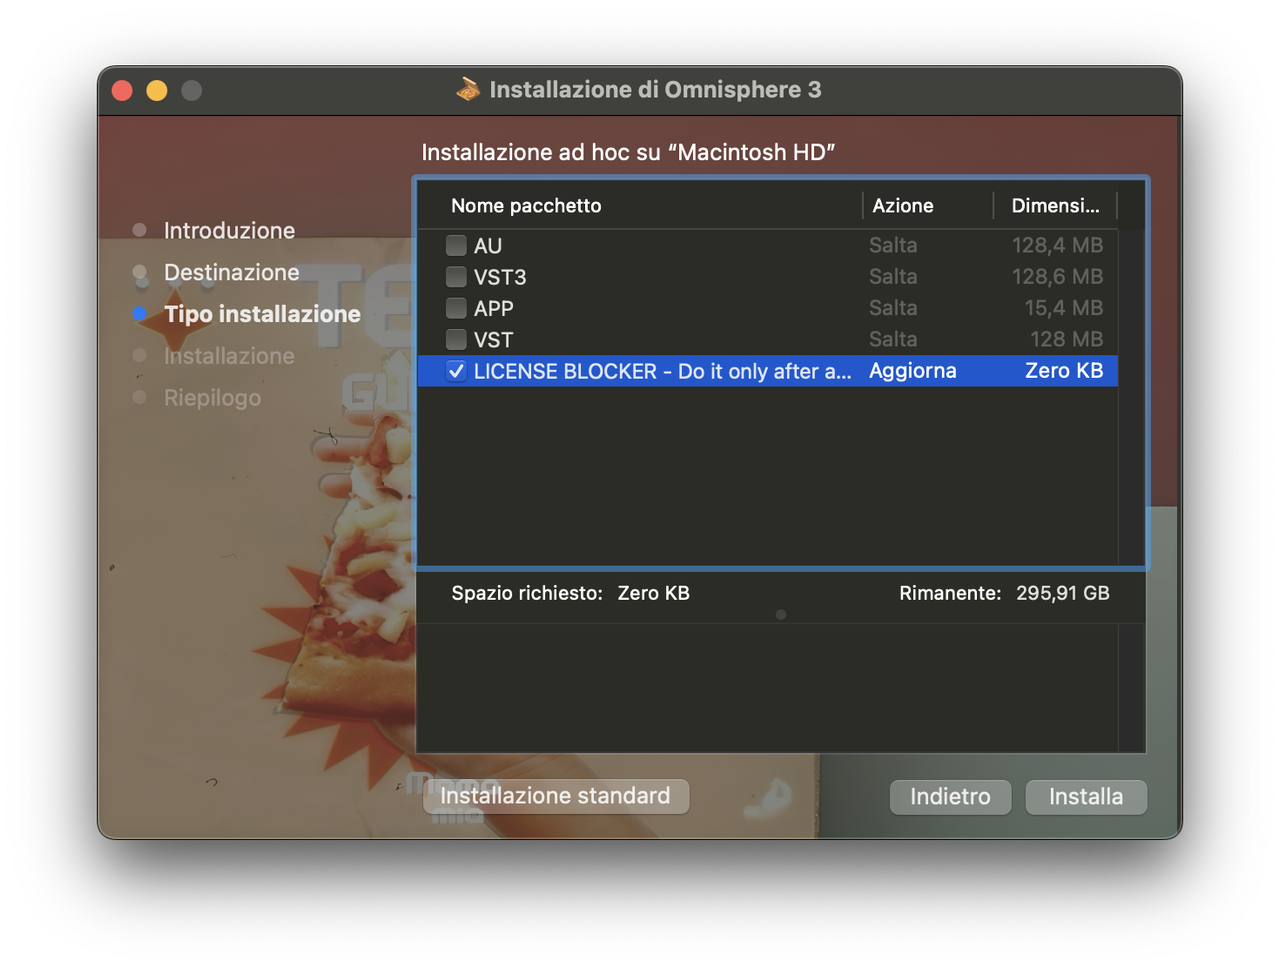Click the Installazione step in sidebar
Screen dimensions: 1280x968
coord(229,356)
